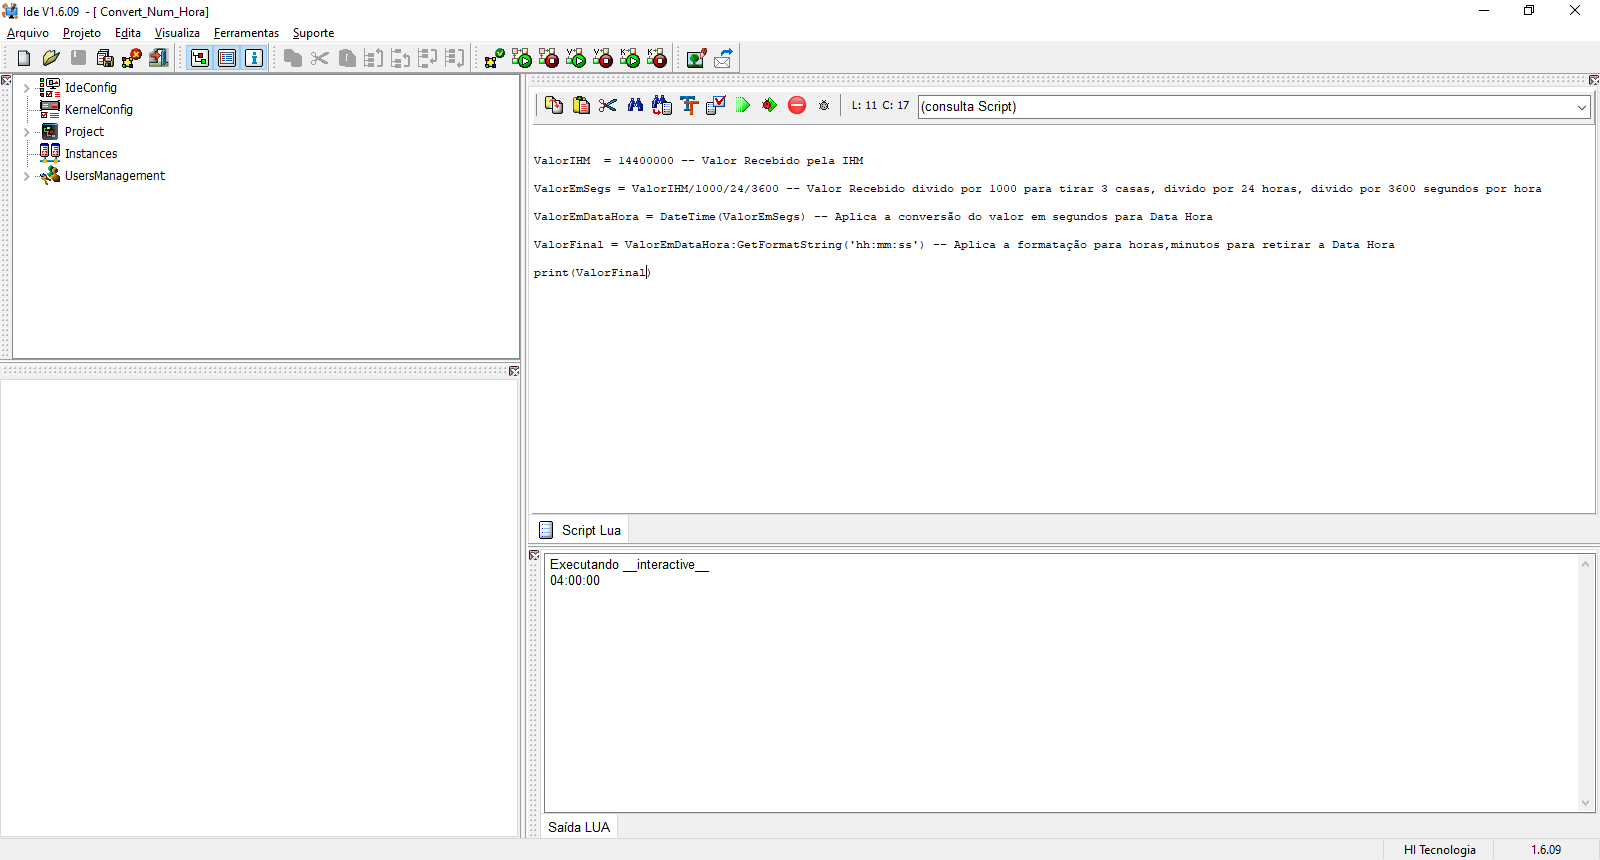Viewport: 1600px width, 860px height.
Task: Click scroll down arrow in output panel
Action: coord(1585,802)
